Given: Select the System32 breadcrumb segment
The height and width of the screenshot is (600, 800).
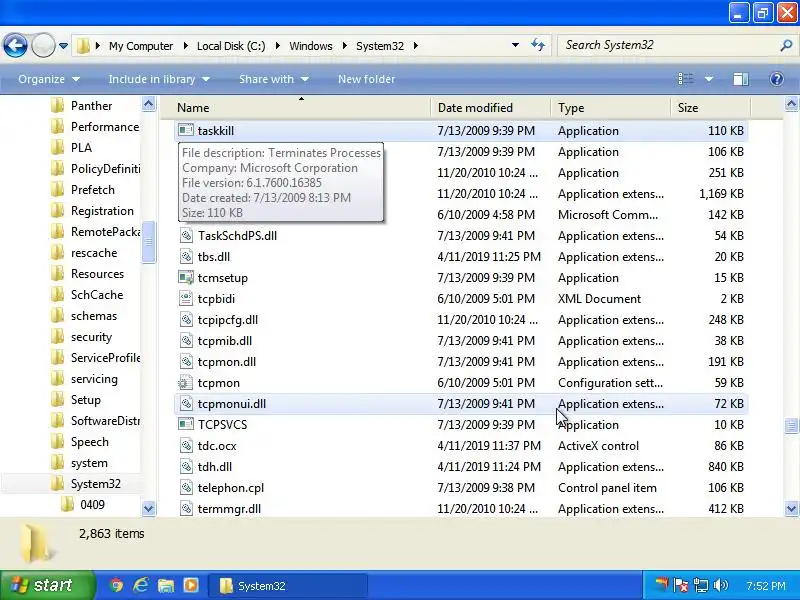Looking at the screenshot, I should point(380,46).
